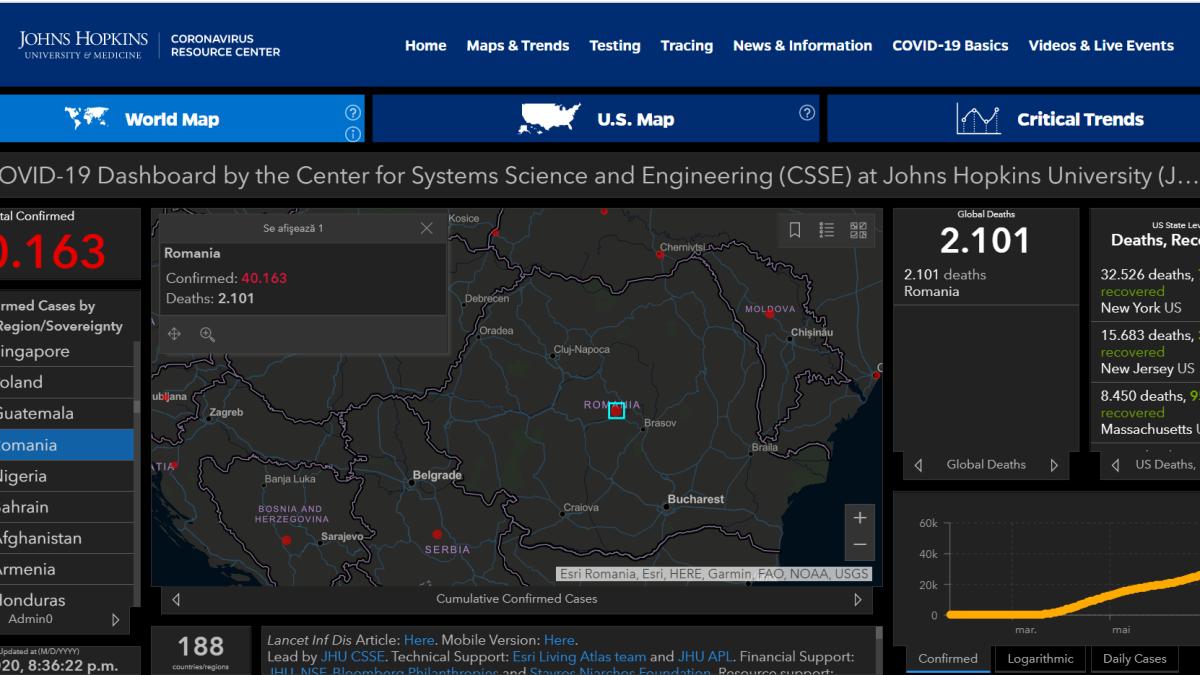The height and width of the screenshot is (675, 1200).
Task: Select the red Romania marker on map
Action: [616, 410]
